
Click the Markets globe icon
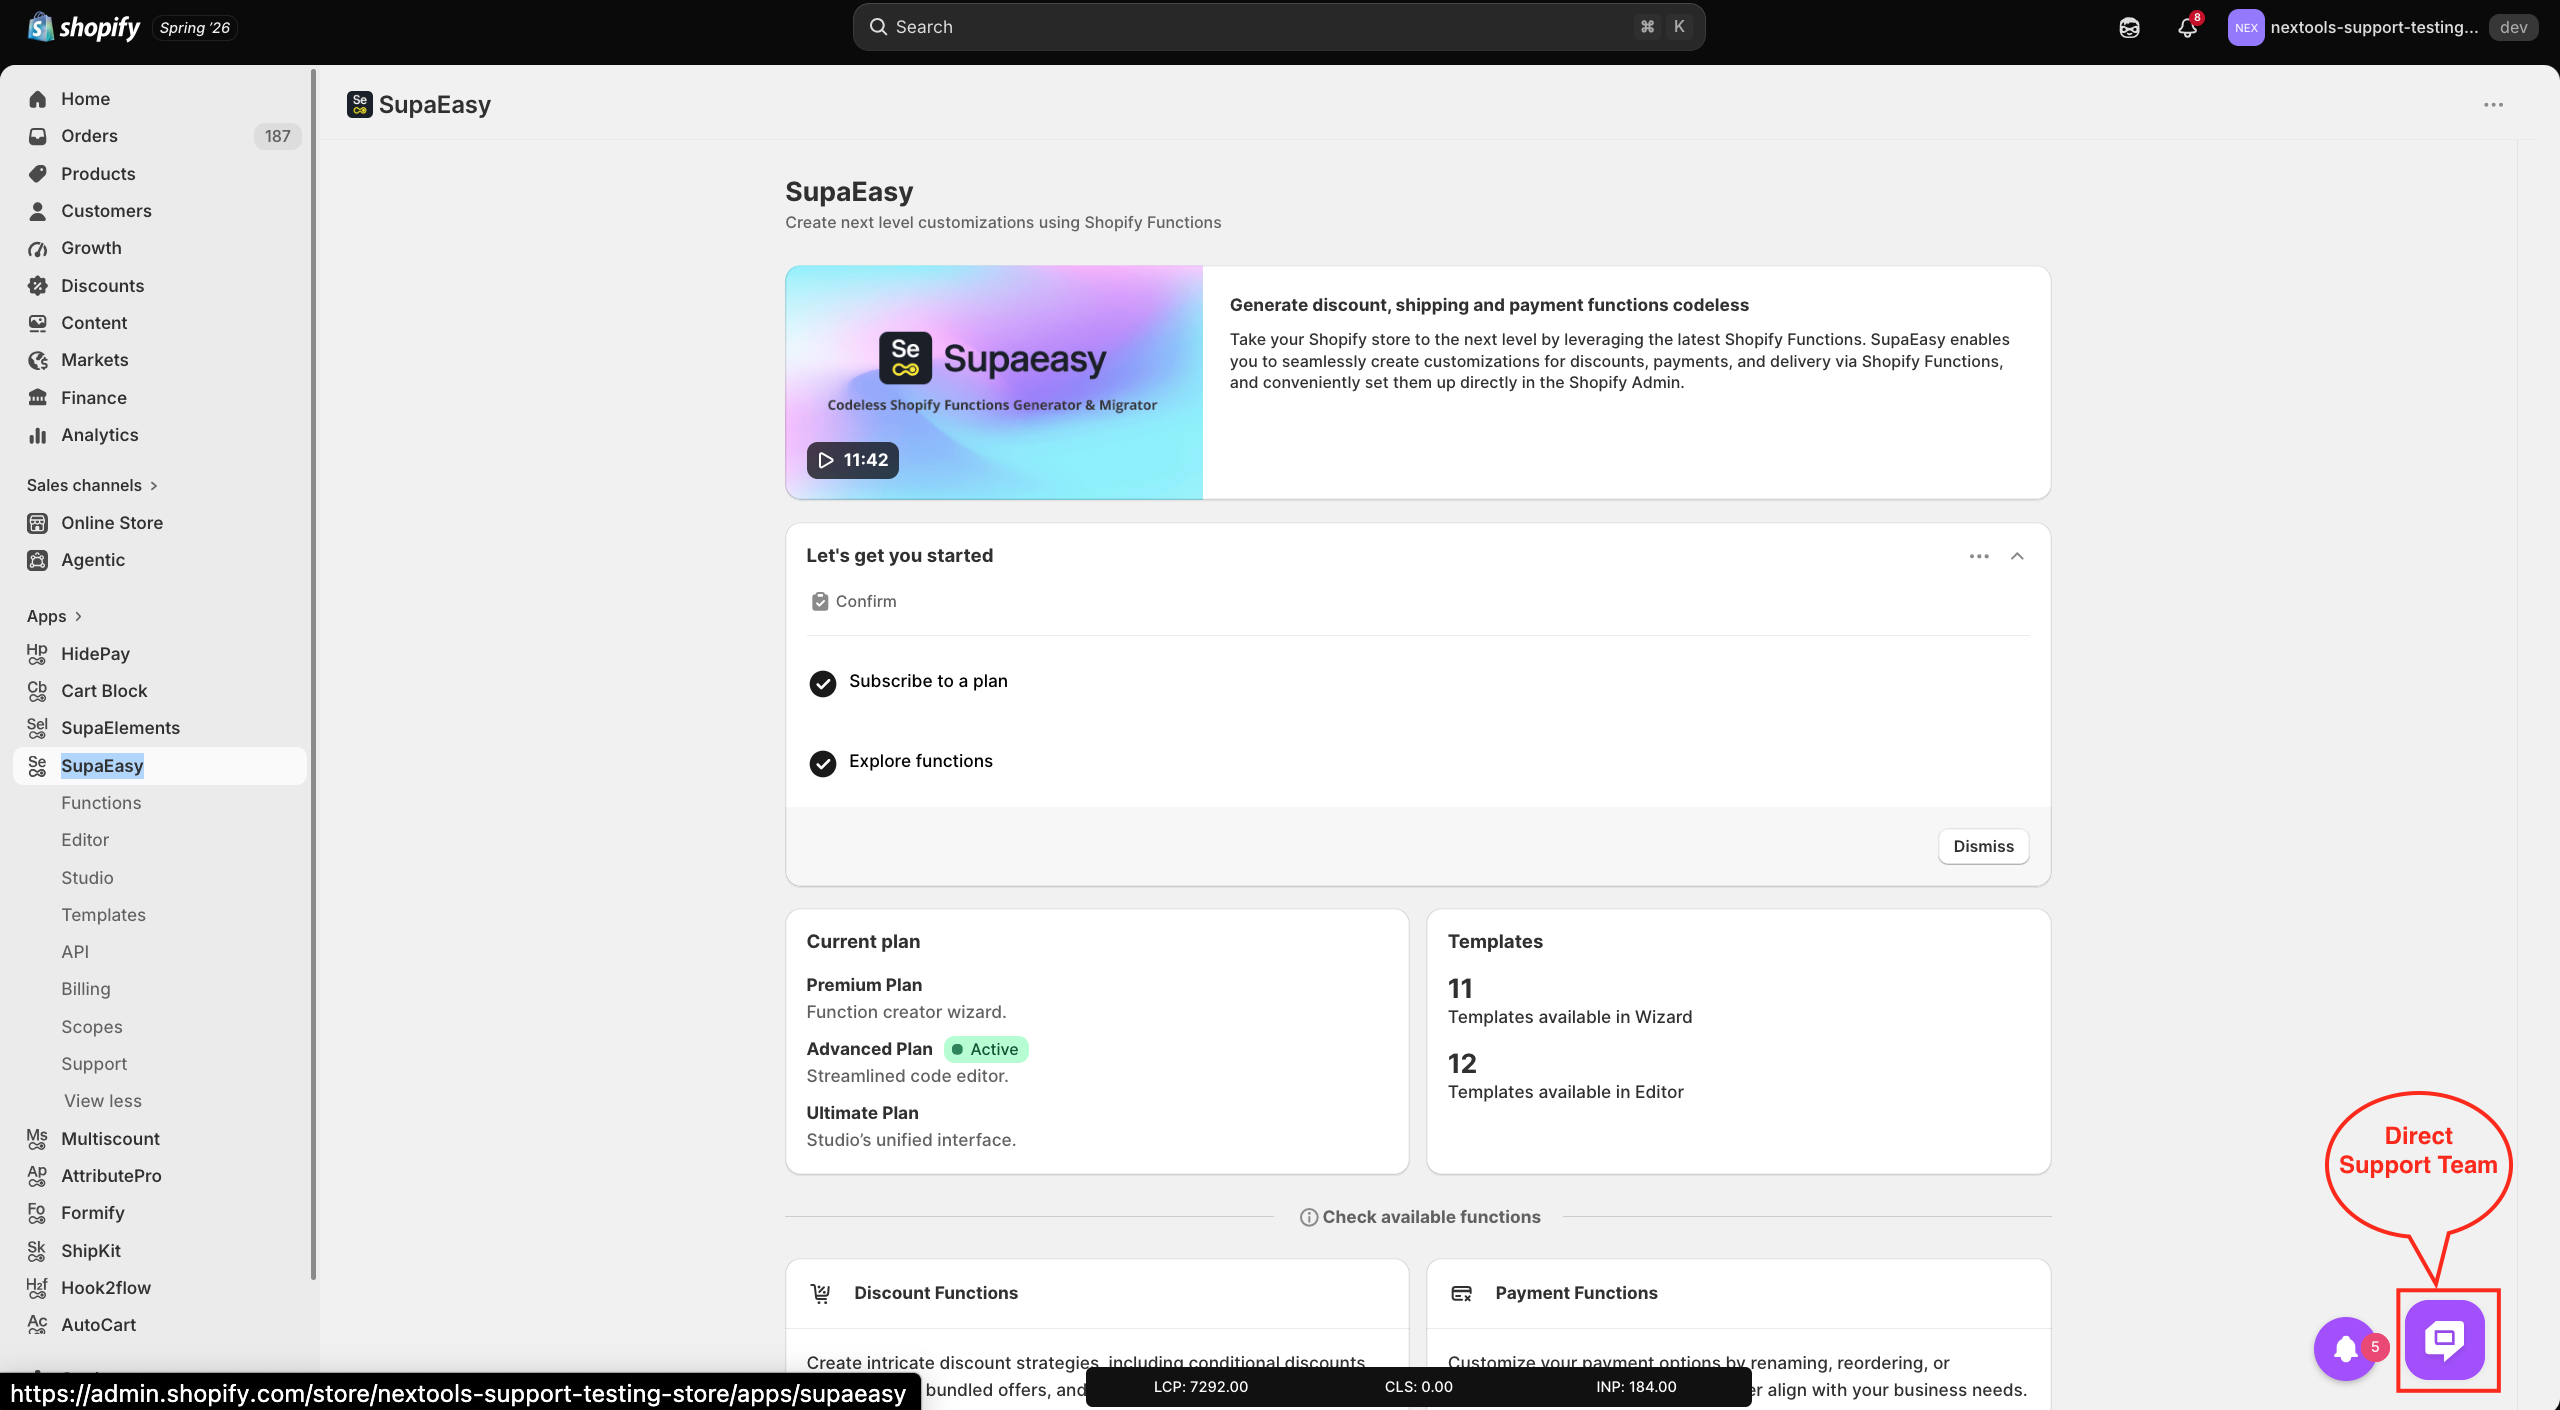38,360
